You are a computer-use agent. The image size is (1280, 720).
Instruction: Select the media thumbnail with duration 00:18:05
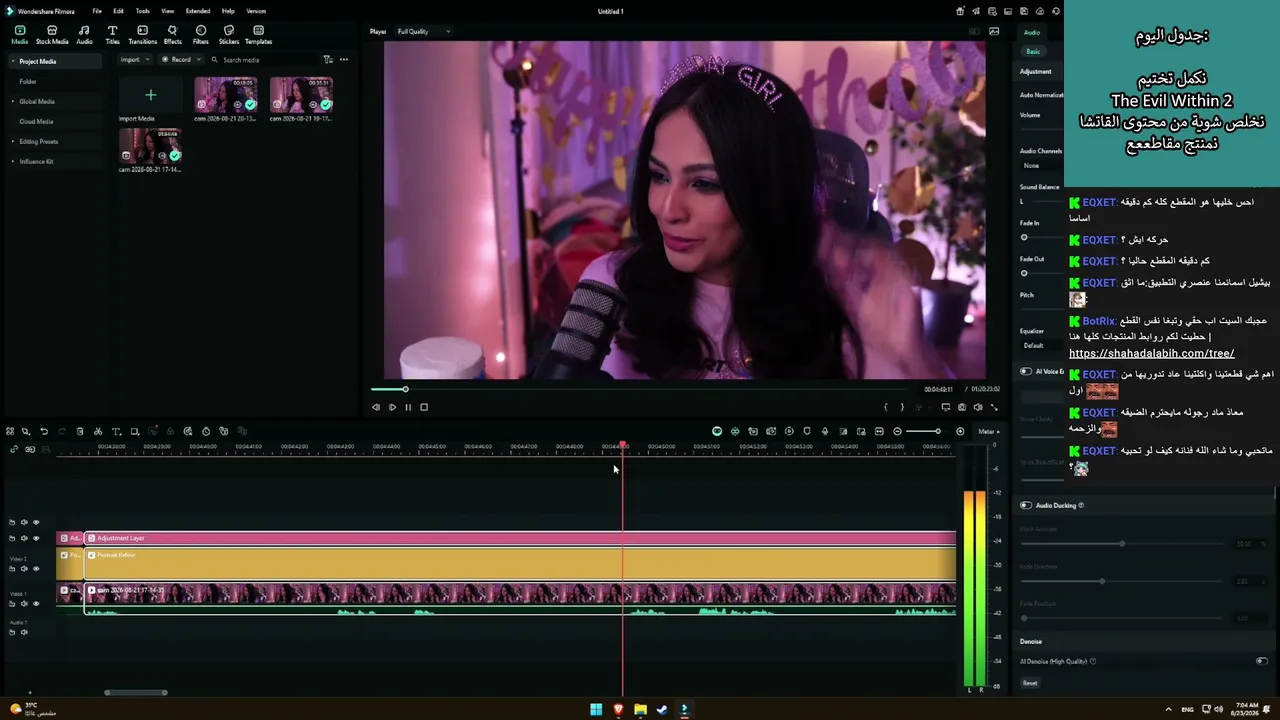pyautogui.click(x=226, y=95)
